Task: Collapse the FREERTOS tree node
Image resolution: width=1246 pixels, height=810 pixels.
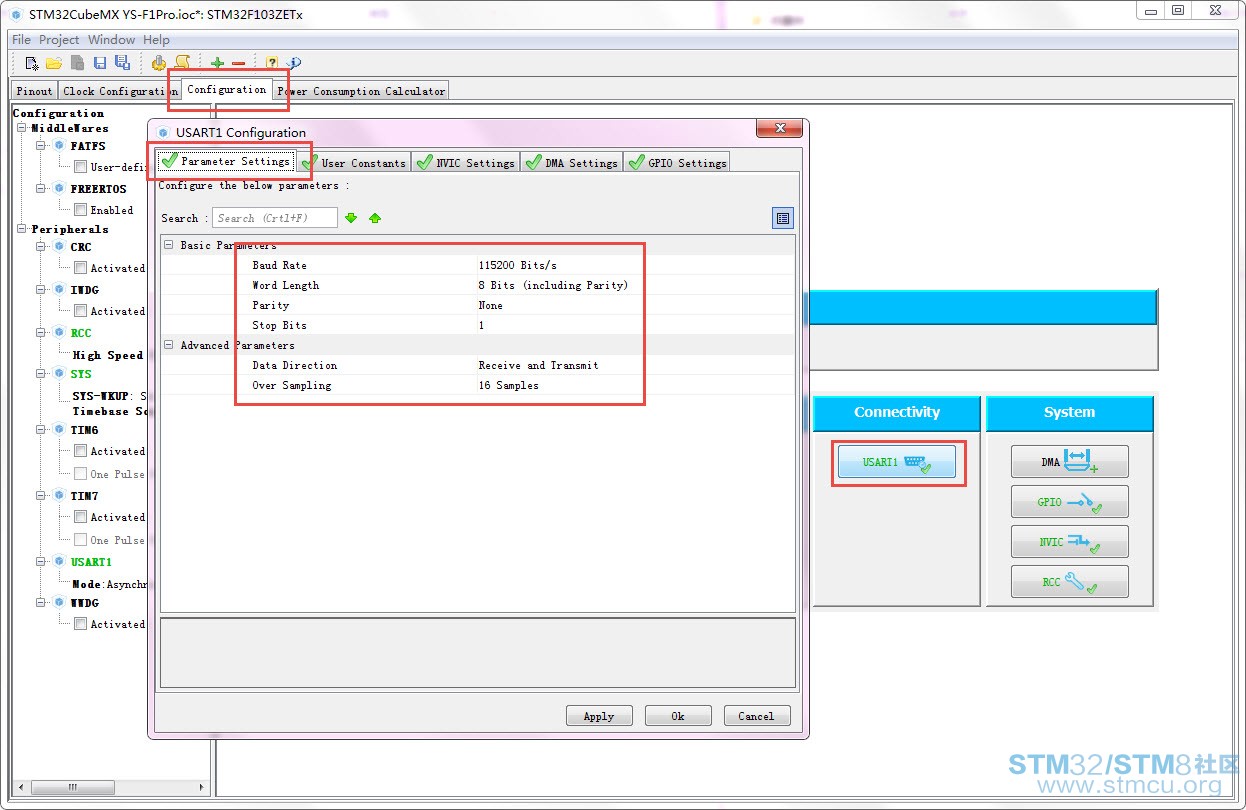Action: pyautogui.click(x=42, y=189)
